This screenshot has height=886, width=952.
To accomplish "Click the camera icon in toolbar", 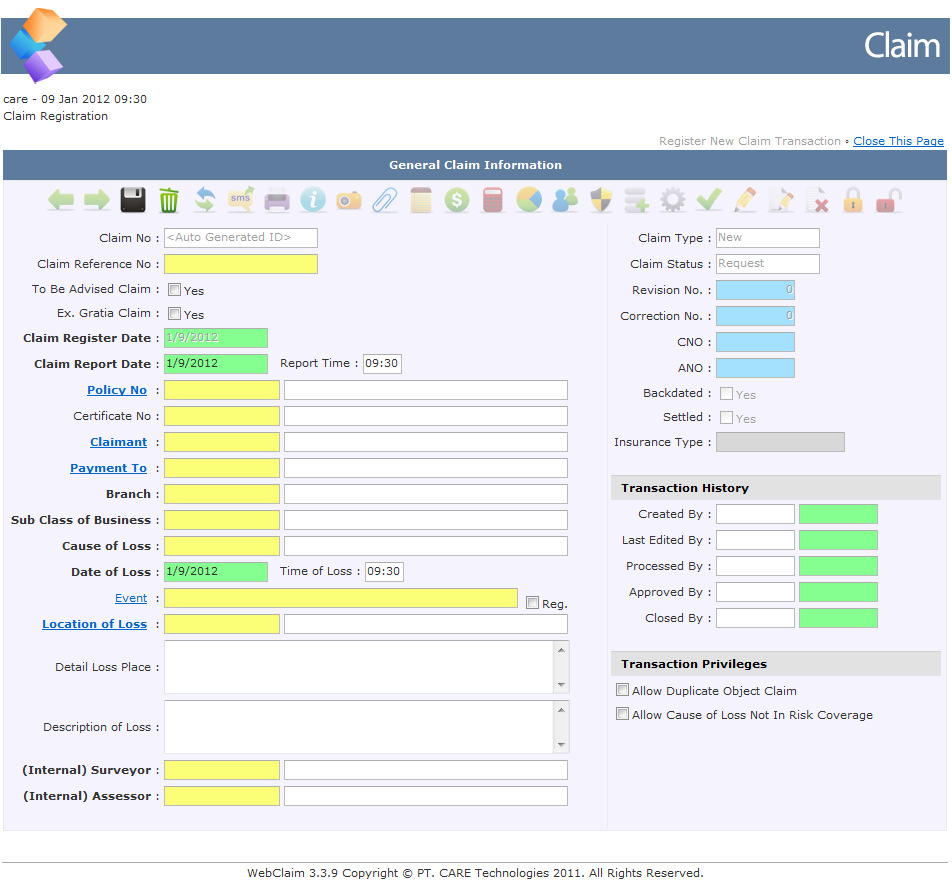I will point(349,200).
